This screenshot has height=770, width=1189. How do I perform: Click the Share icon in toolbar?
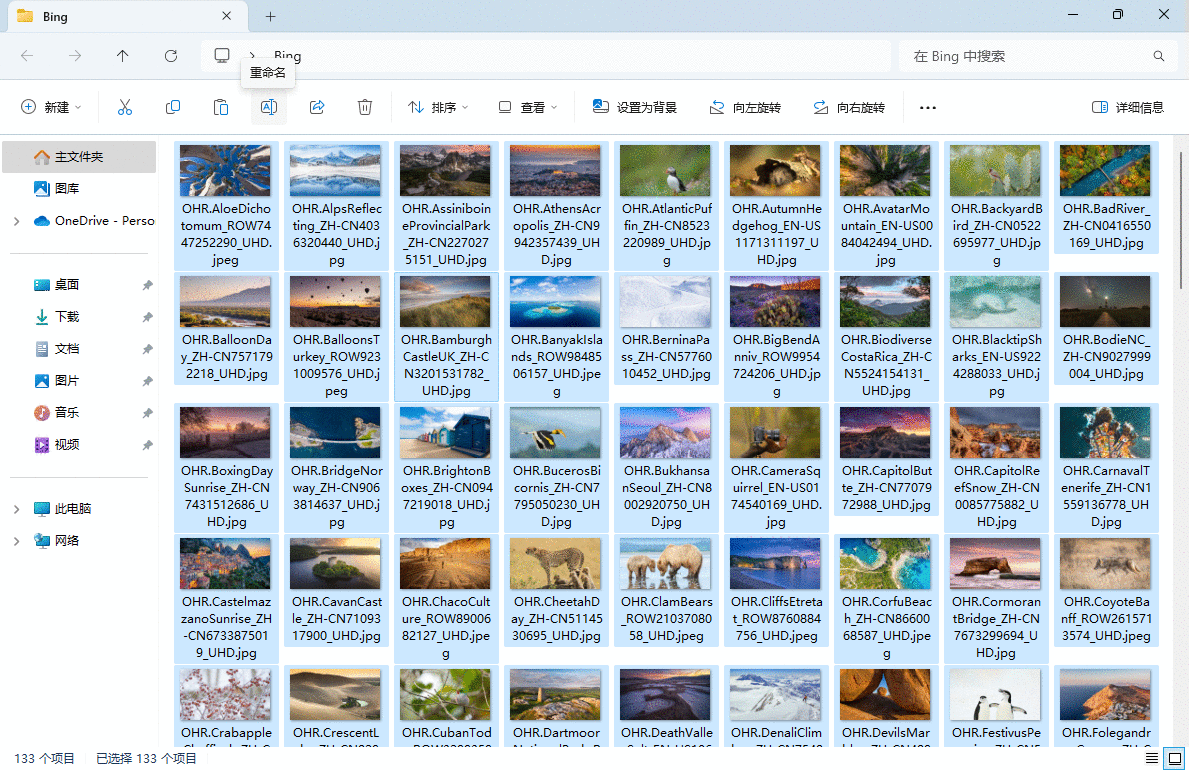point(317,107)
